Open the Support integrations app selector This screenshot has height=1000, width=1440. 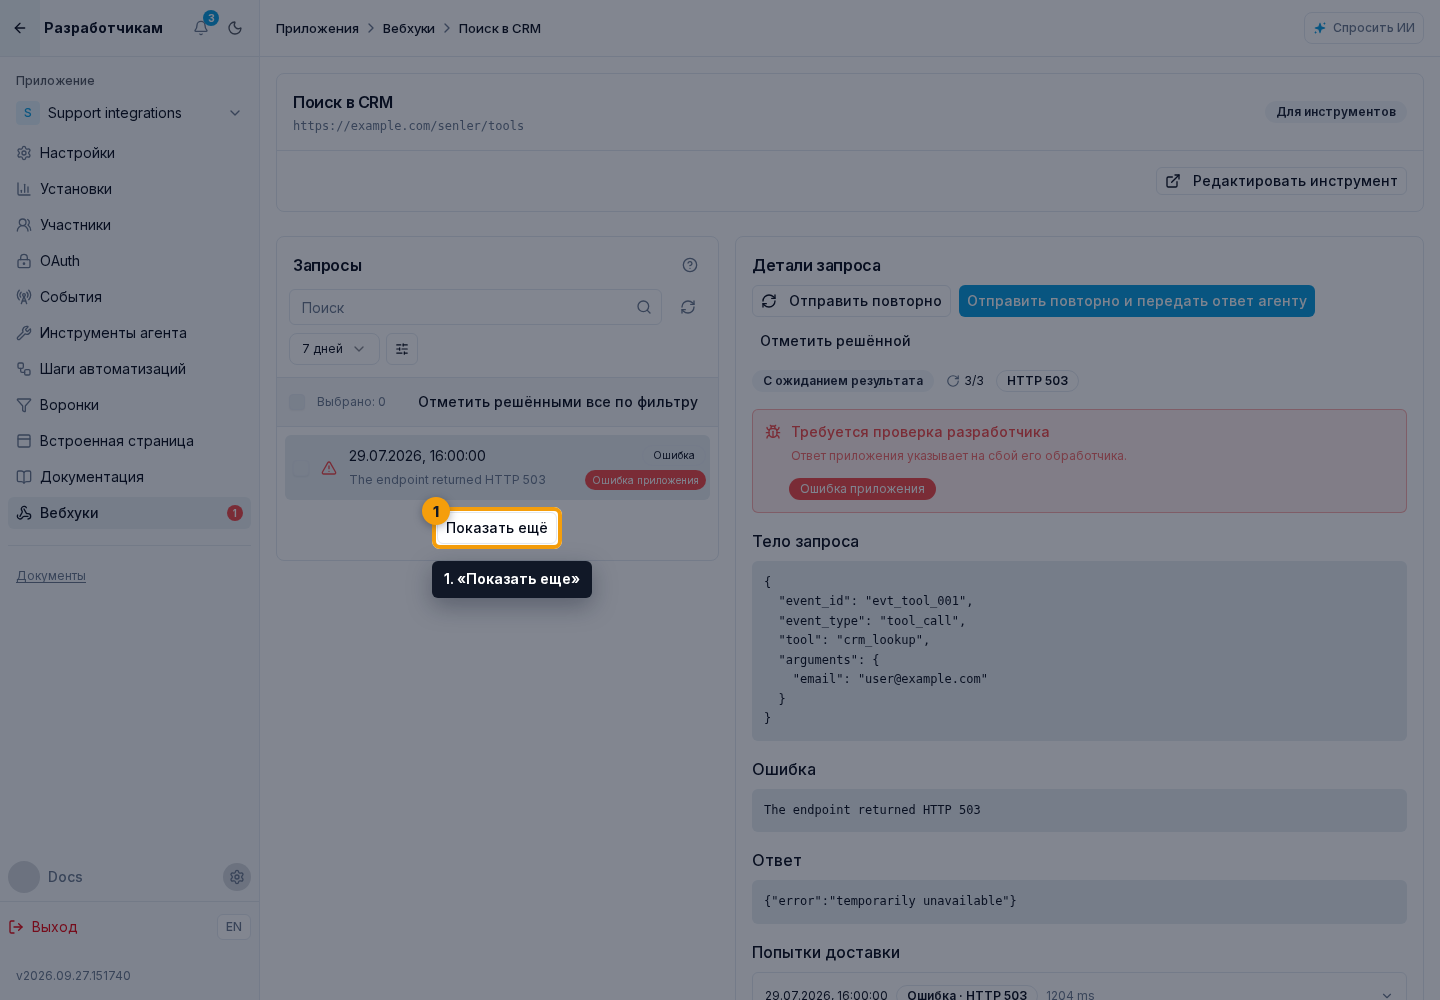129,113
